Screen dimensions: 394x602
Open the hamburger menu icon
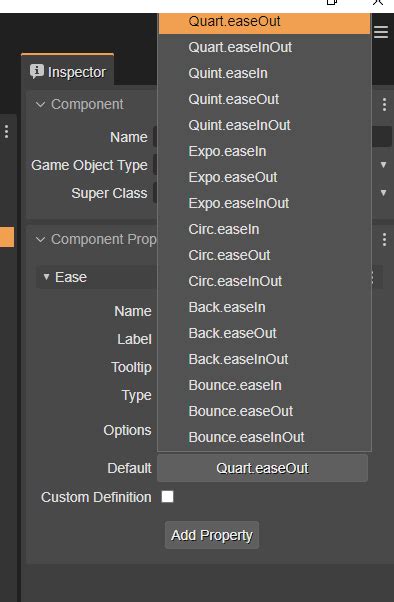(x=381, y=32)
